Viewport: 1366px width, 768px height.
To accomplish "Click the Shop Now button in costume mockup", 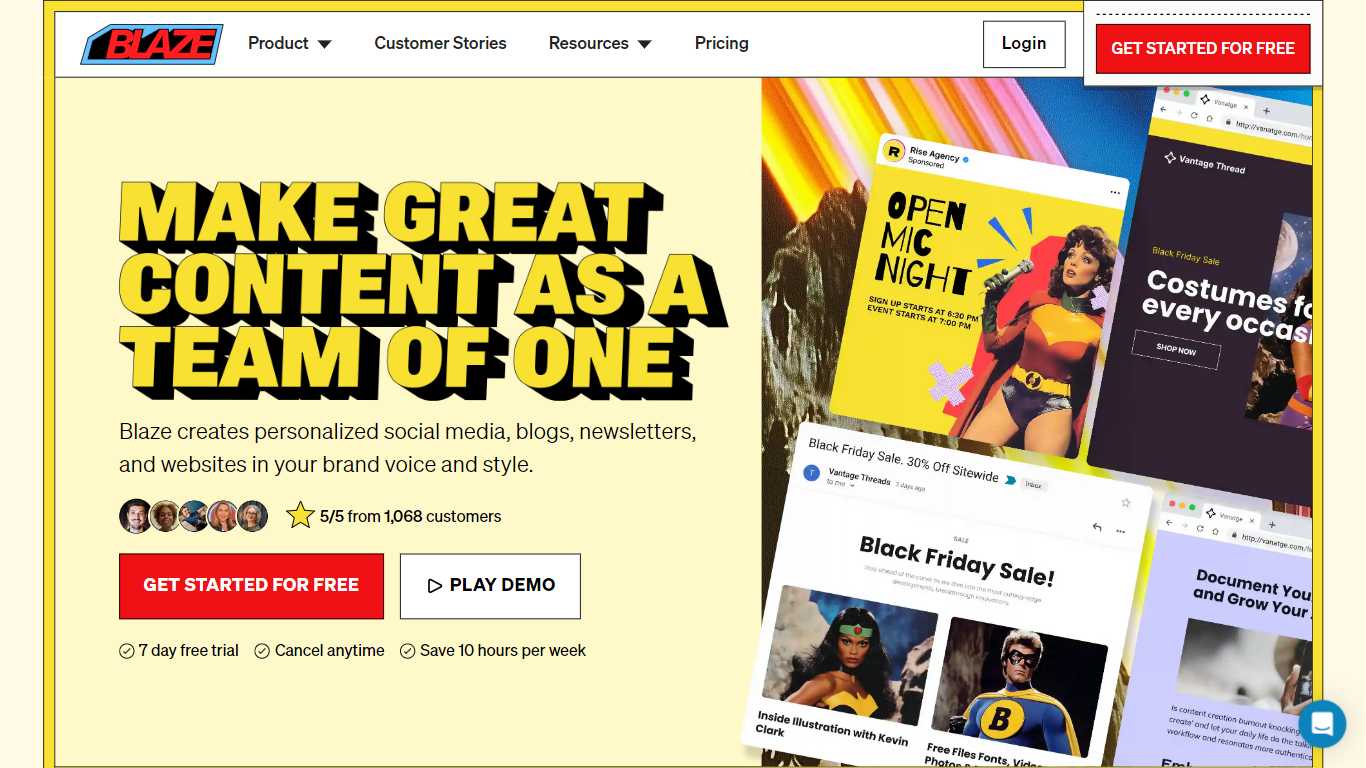I will coord(1176,349).
